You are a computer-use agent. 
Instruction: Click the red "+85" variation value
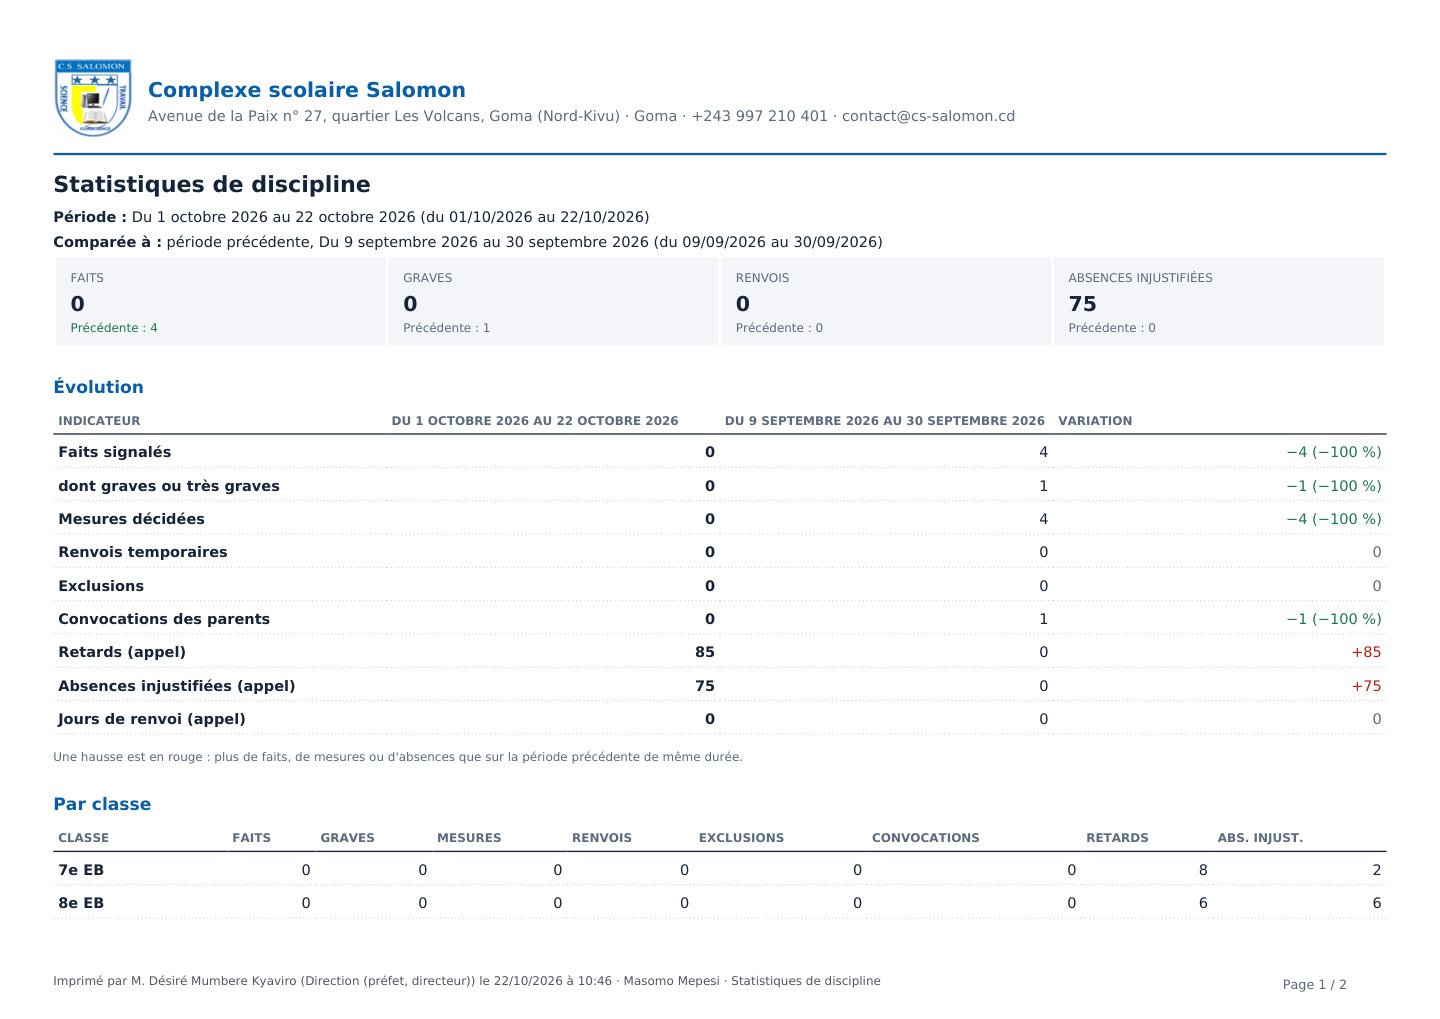pyautogui.click(x=1366, y=652)
